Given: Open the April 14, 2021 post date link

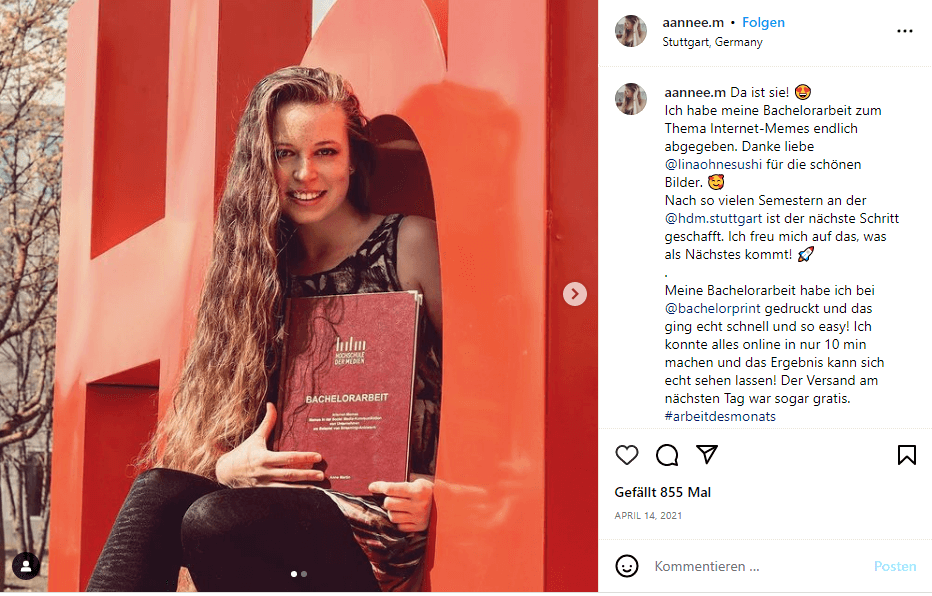Looking at the screenshot, I should pyautogui.click(x=648, y=516).
